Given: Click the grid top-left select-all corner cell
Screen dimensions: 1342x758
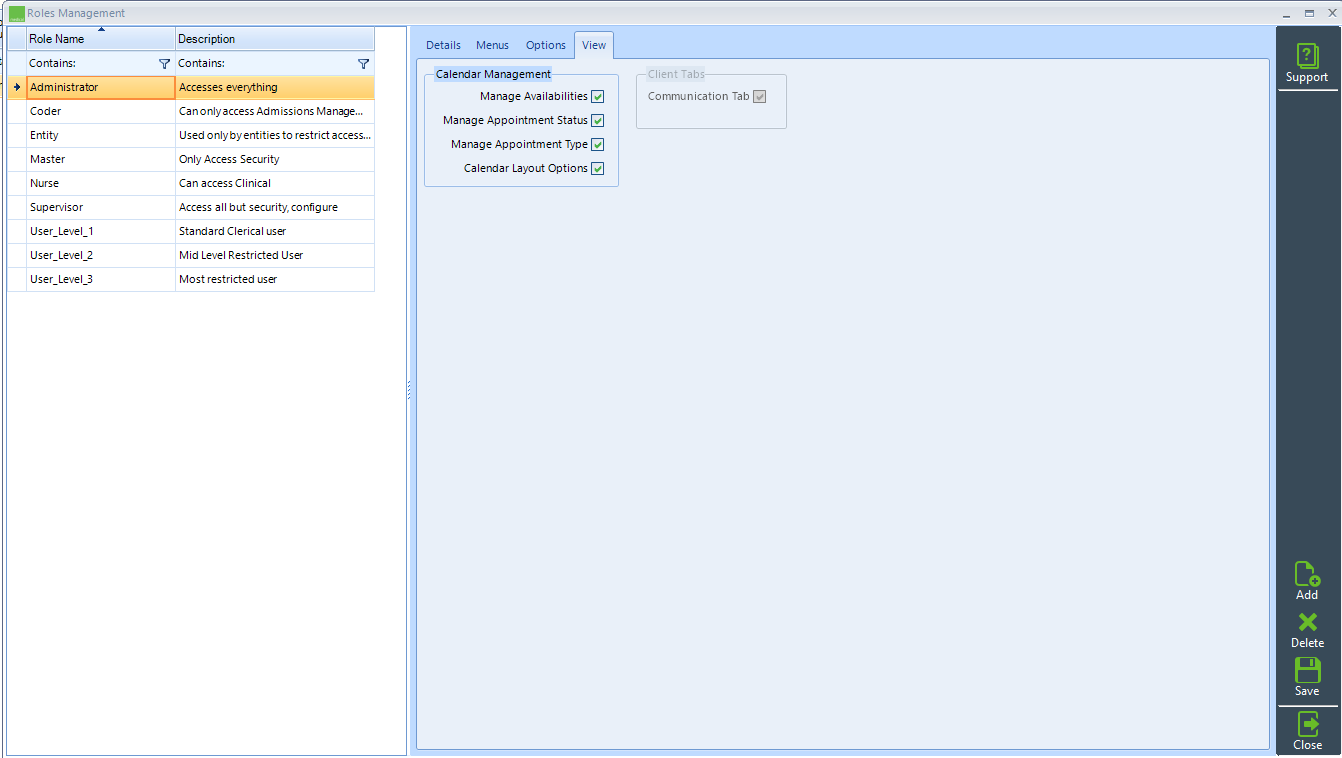Looking at the screenshot, I should tap(17, 39).
